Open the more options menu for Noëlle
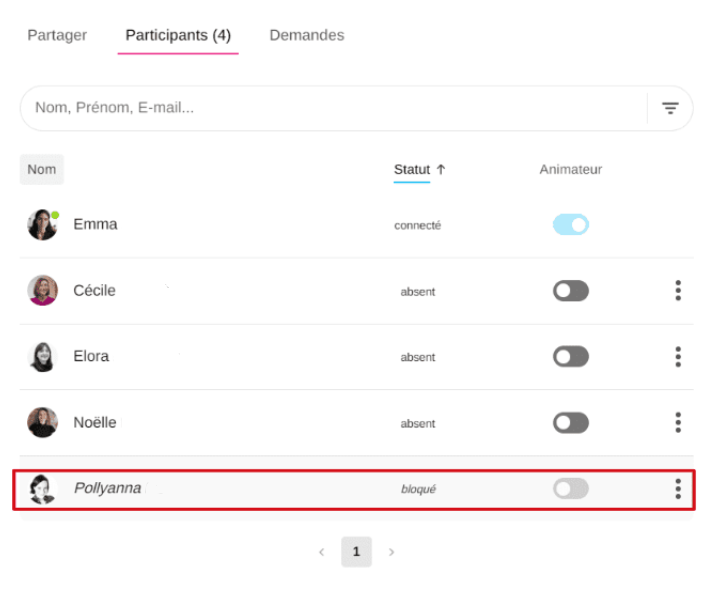The image size is (714, 589). [678, 423]
